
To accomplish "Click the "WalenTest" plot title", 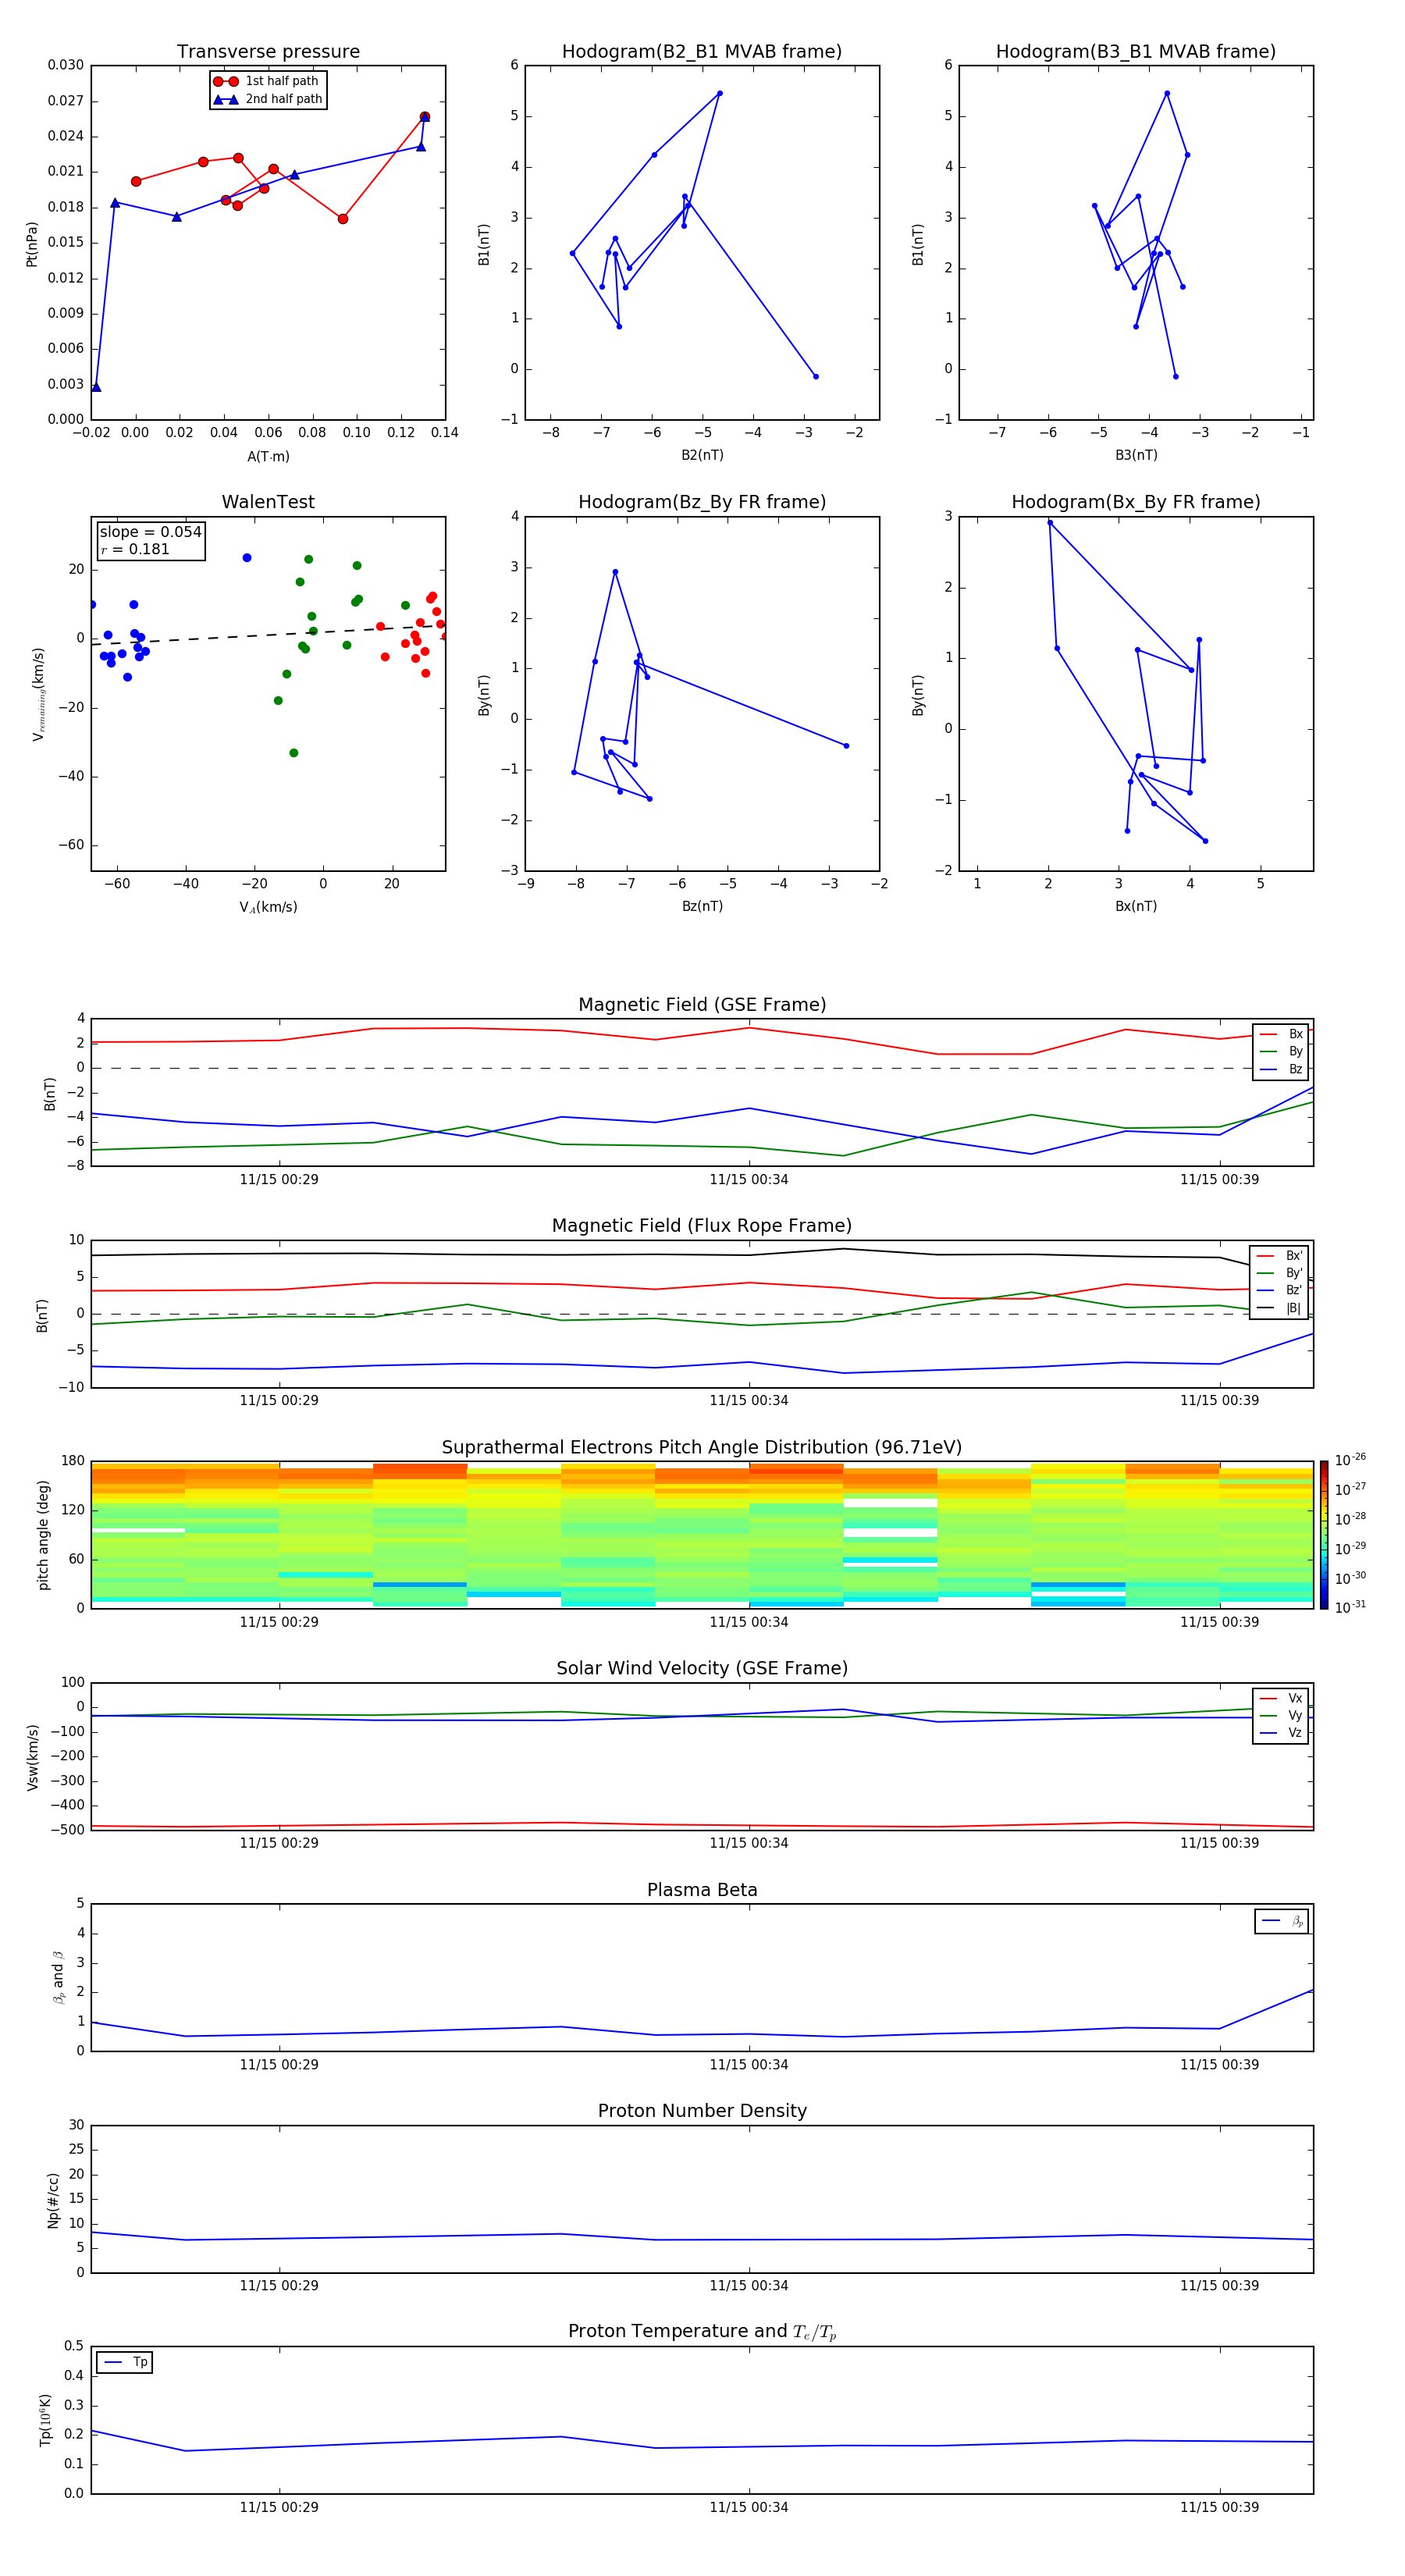I will pyautogui.click(x=268, y=502).
